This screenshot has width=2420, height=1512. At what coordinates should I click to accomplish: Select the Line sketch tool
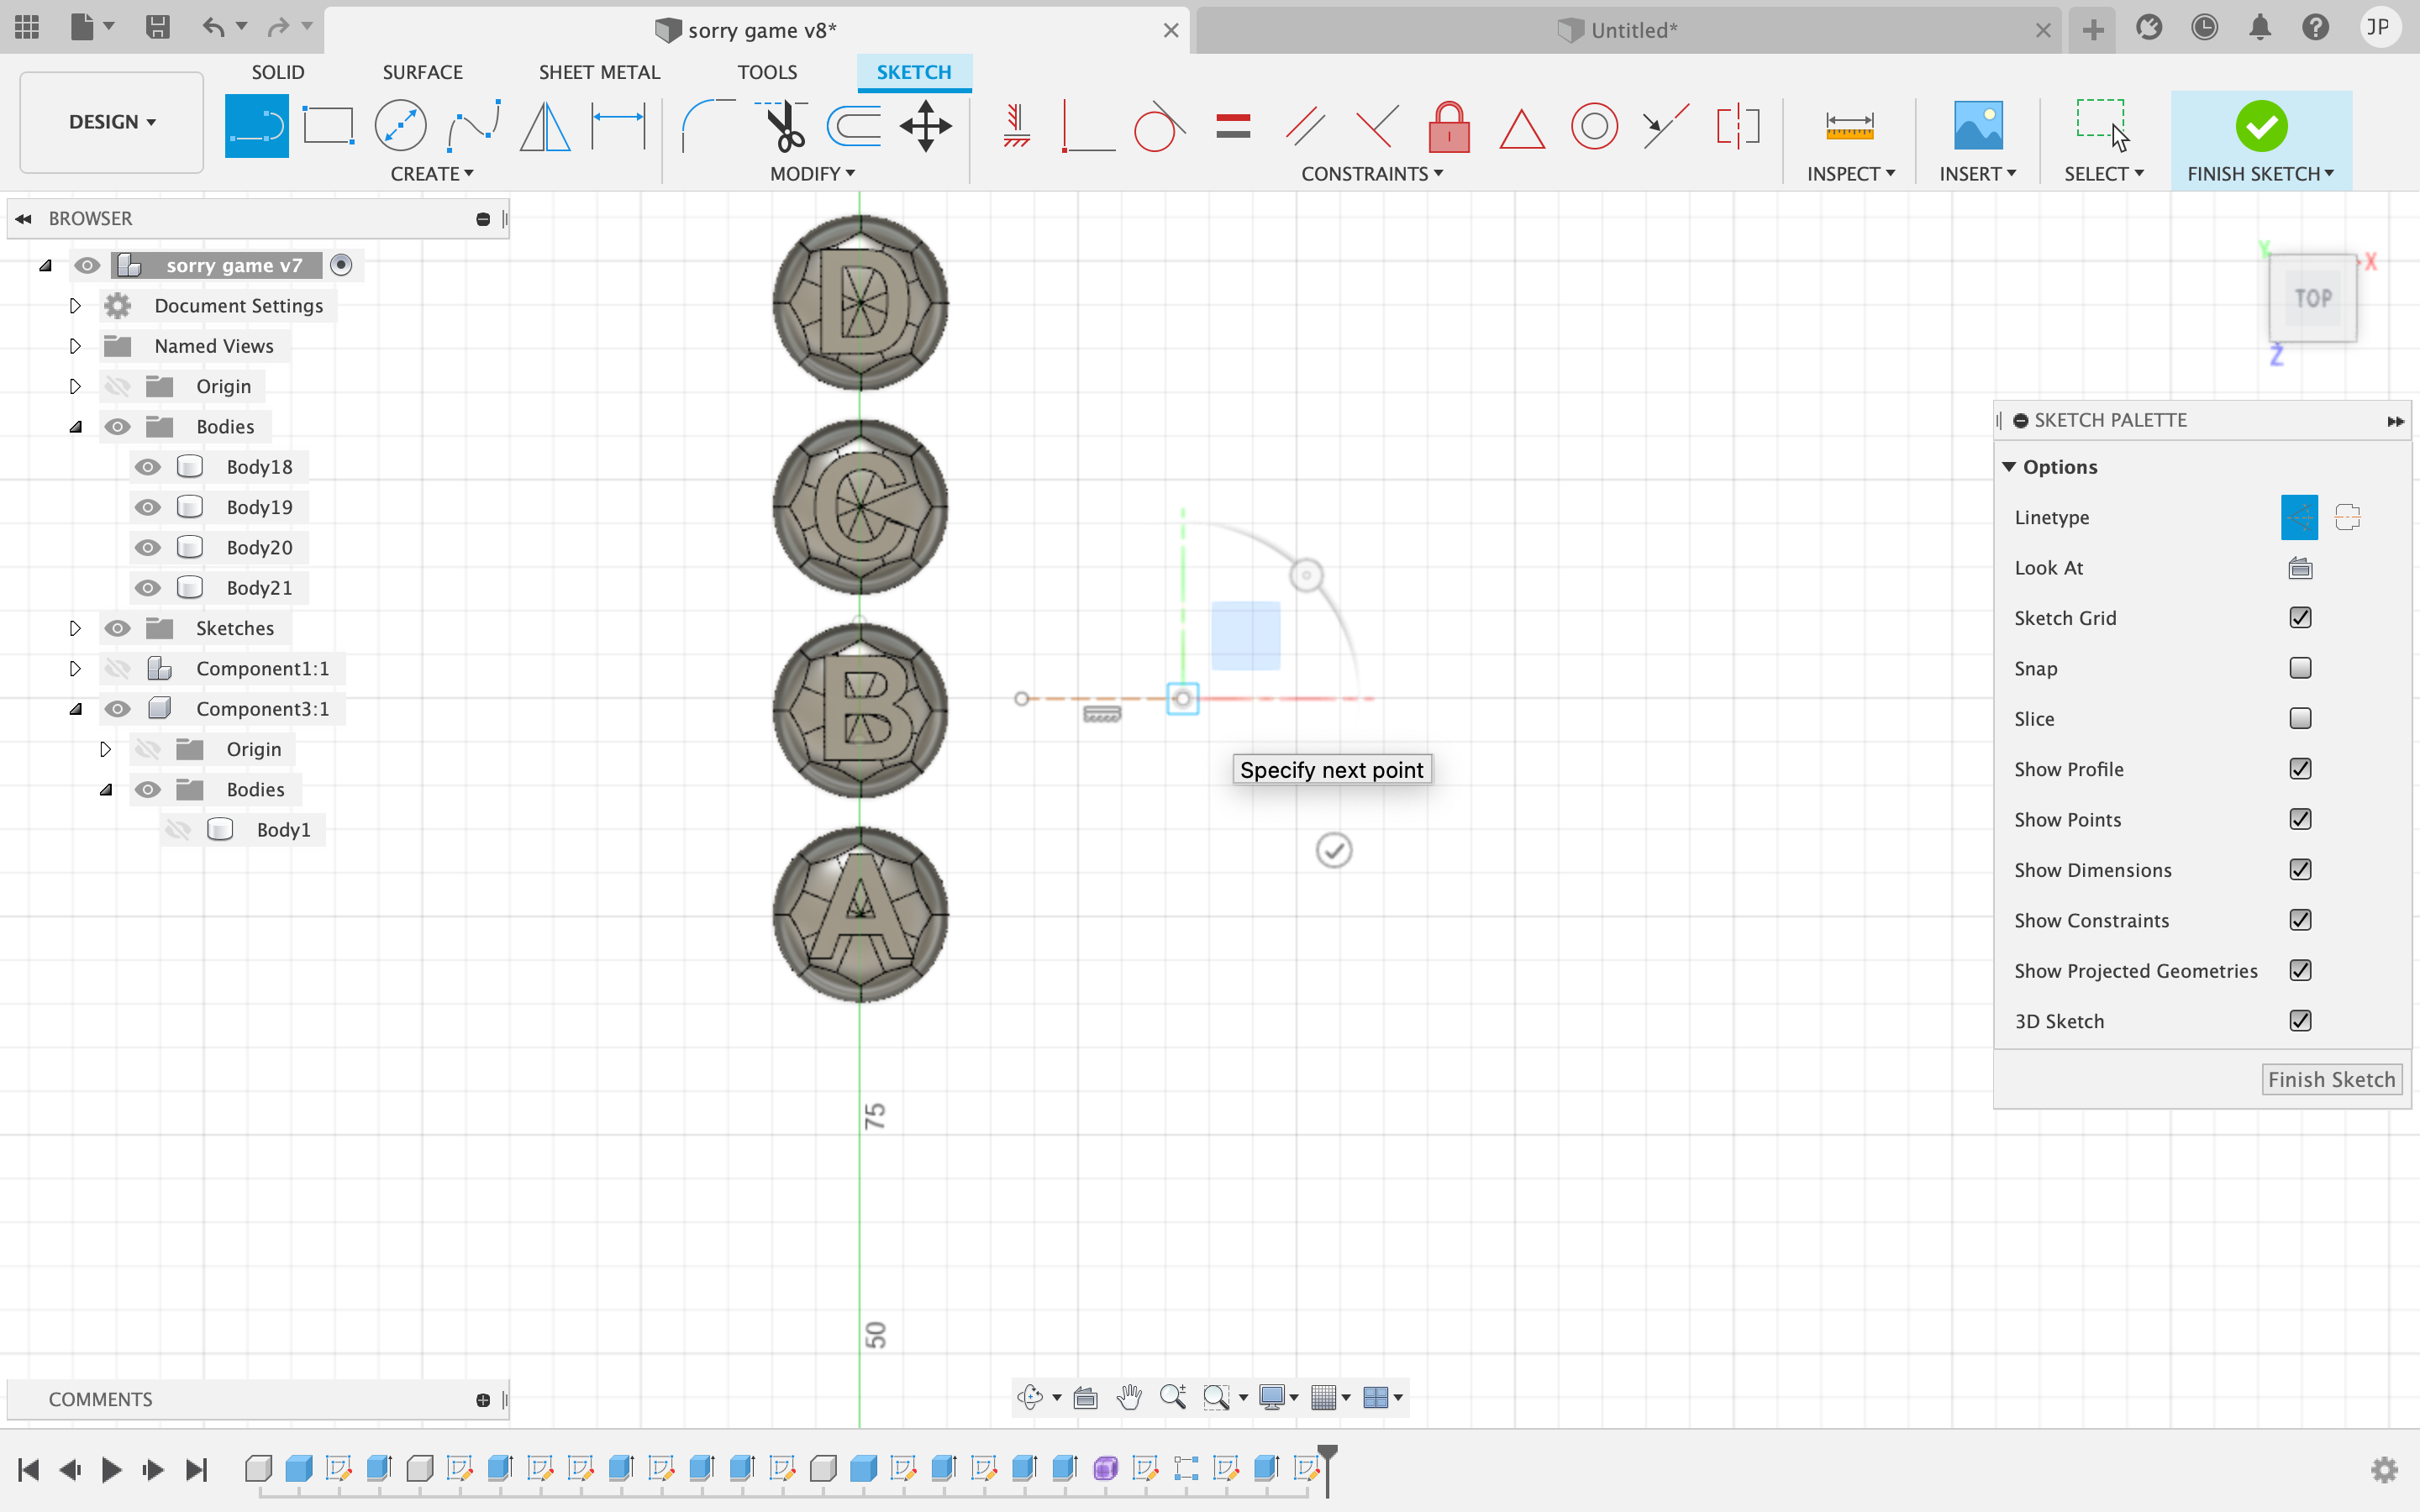click(x=256, y=125)
